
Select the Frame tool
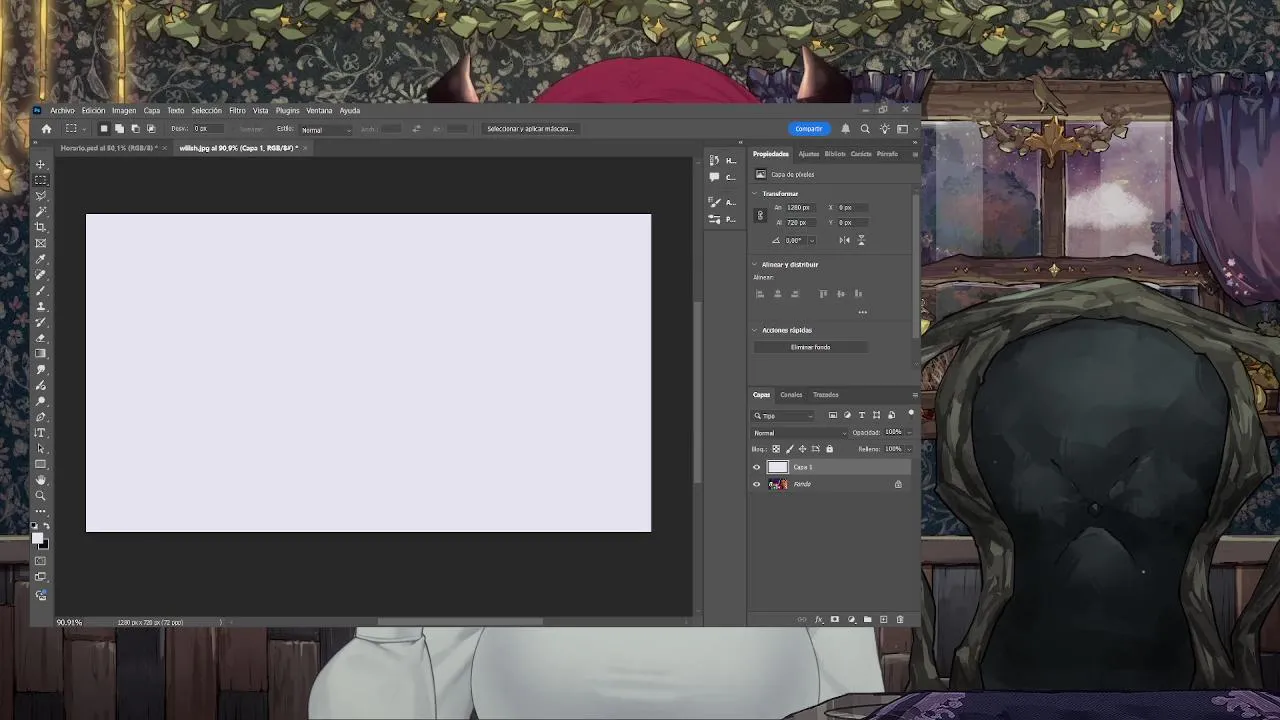tap(40, 243)
